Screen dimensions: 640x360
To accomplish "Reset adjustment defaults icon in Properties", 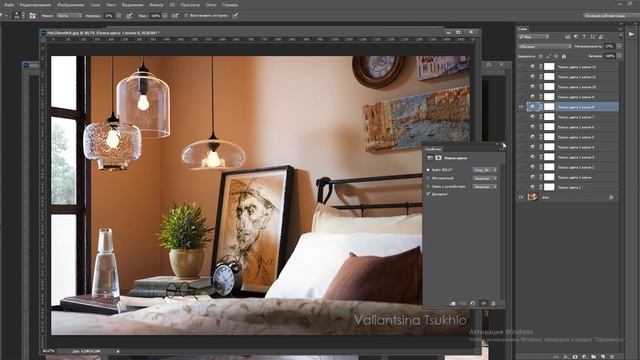I will 473,303.
